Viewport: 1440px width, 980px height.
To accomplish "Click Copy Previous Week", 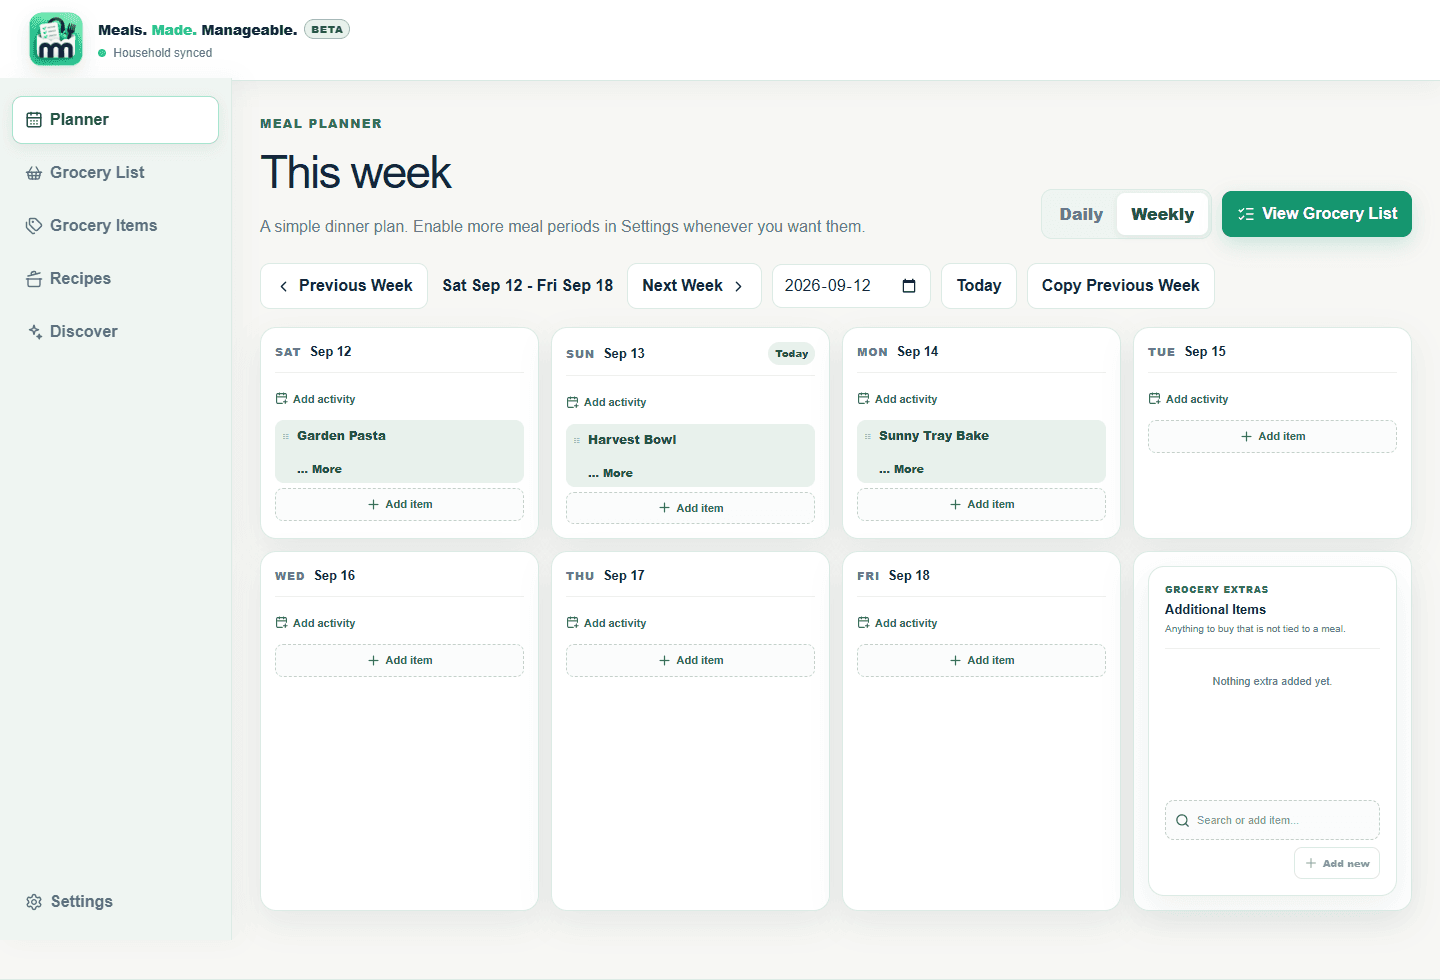I will (1120, 286).
